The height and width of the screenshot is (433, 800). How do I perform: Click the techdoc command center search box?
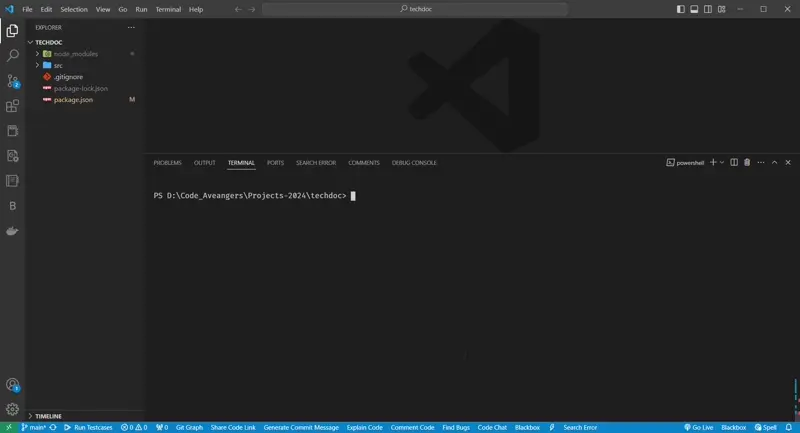[x=415, y=9]
